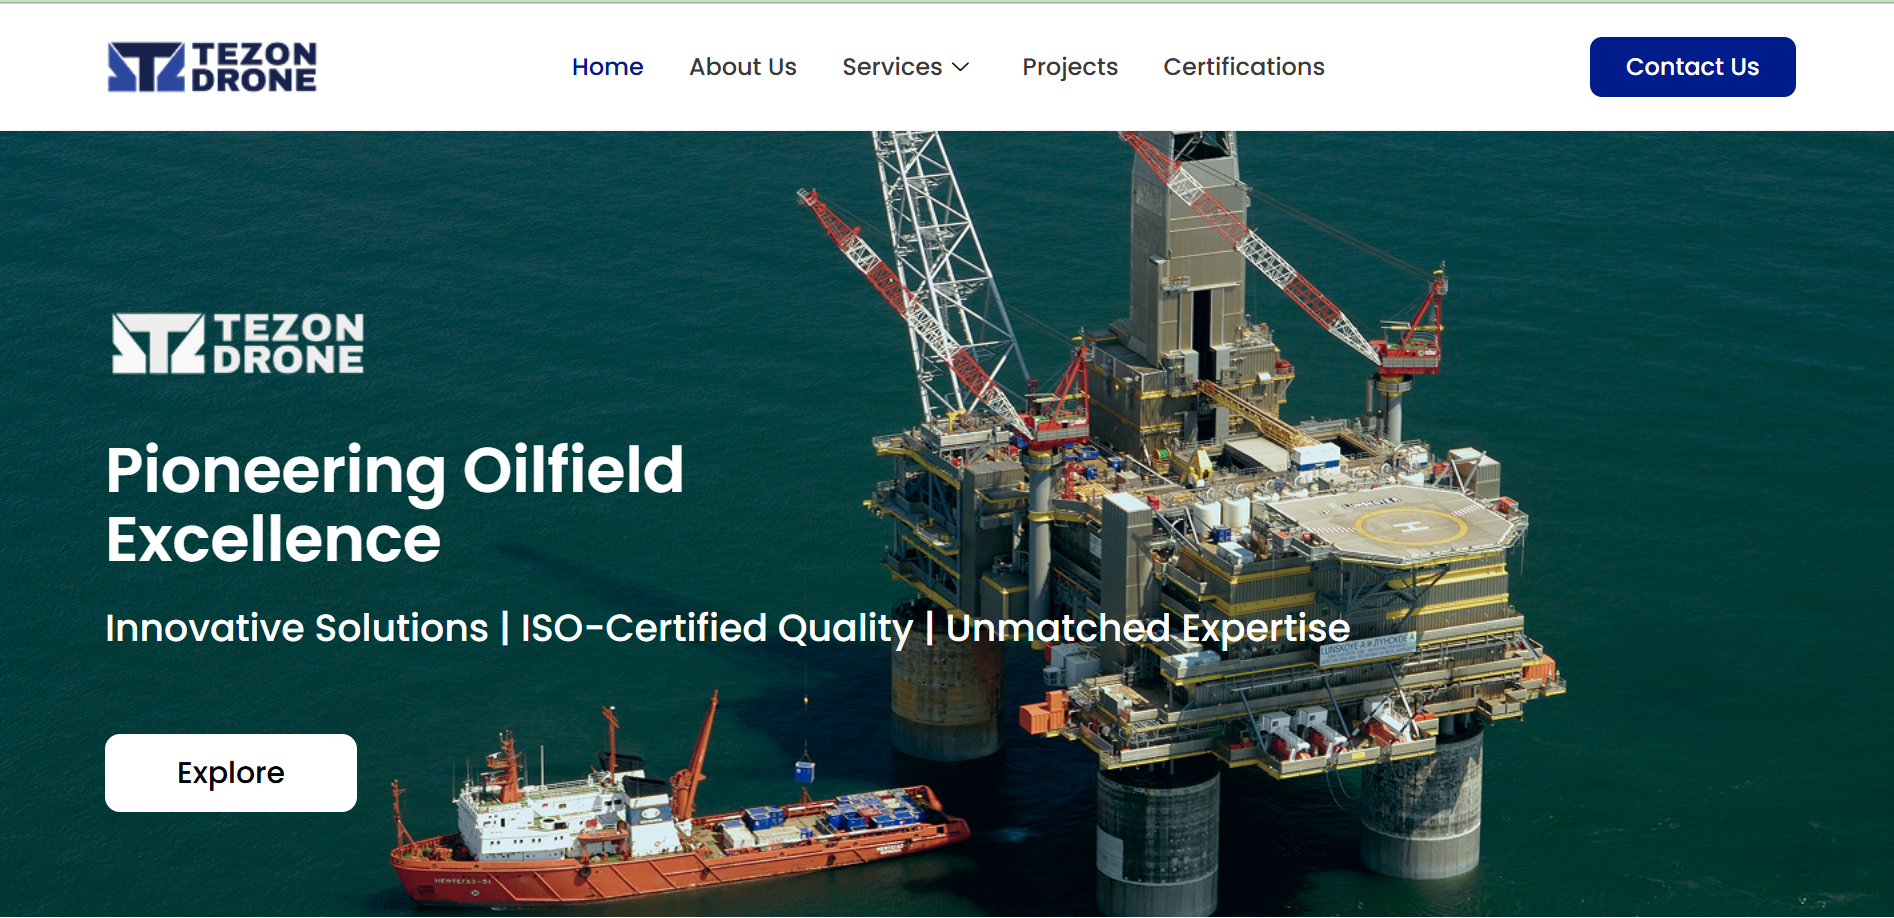Click the Pioneering Oilfield Excellence heading
This screenshot has width=1894, height=918.
(x=395, y=504)
